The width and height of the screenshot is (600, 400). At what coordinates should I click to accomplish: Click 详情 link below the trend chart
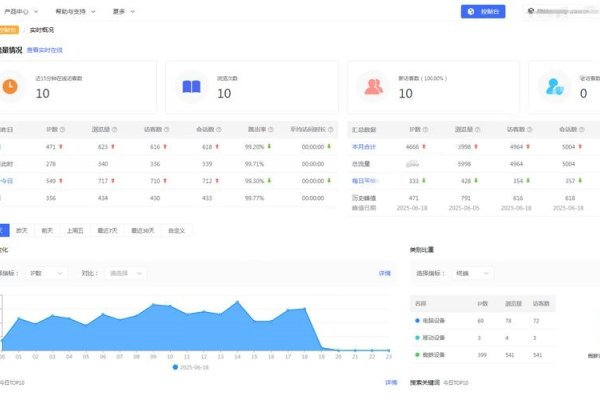coord(391,382)
